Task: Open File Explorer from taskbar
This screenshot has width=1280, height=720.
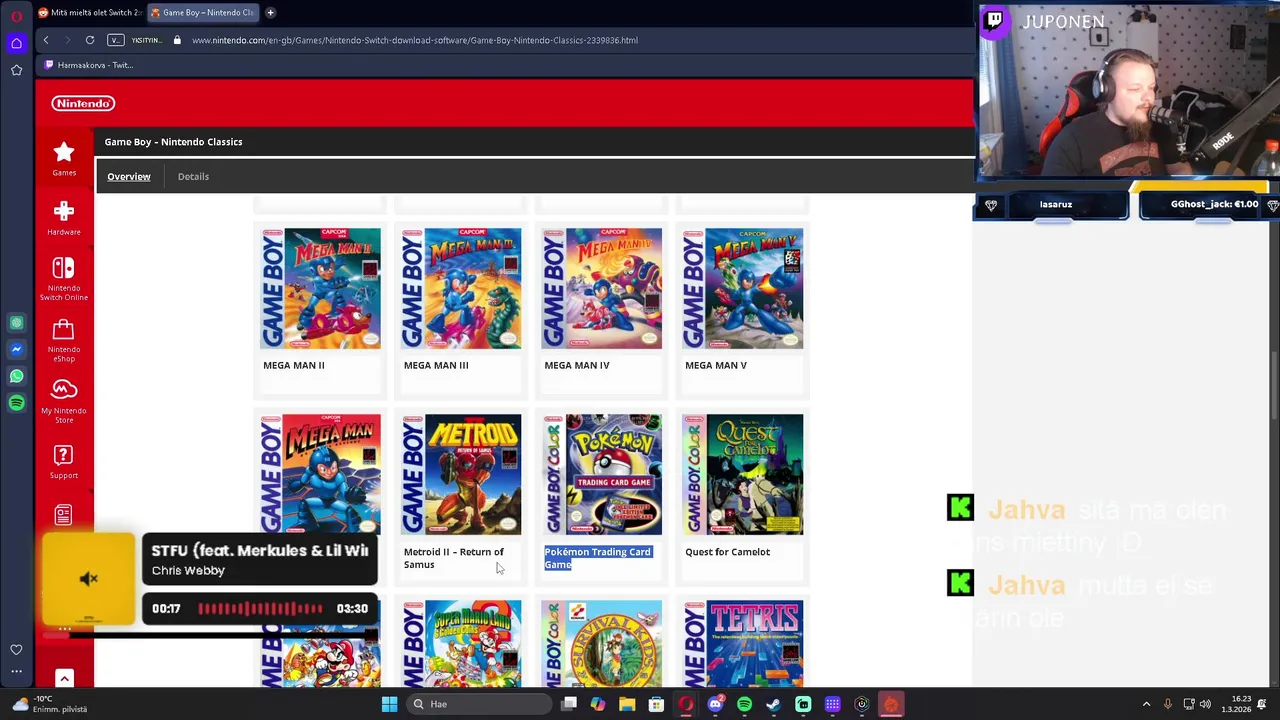Action: 627,704
